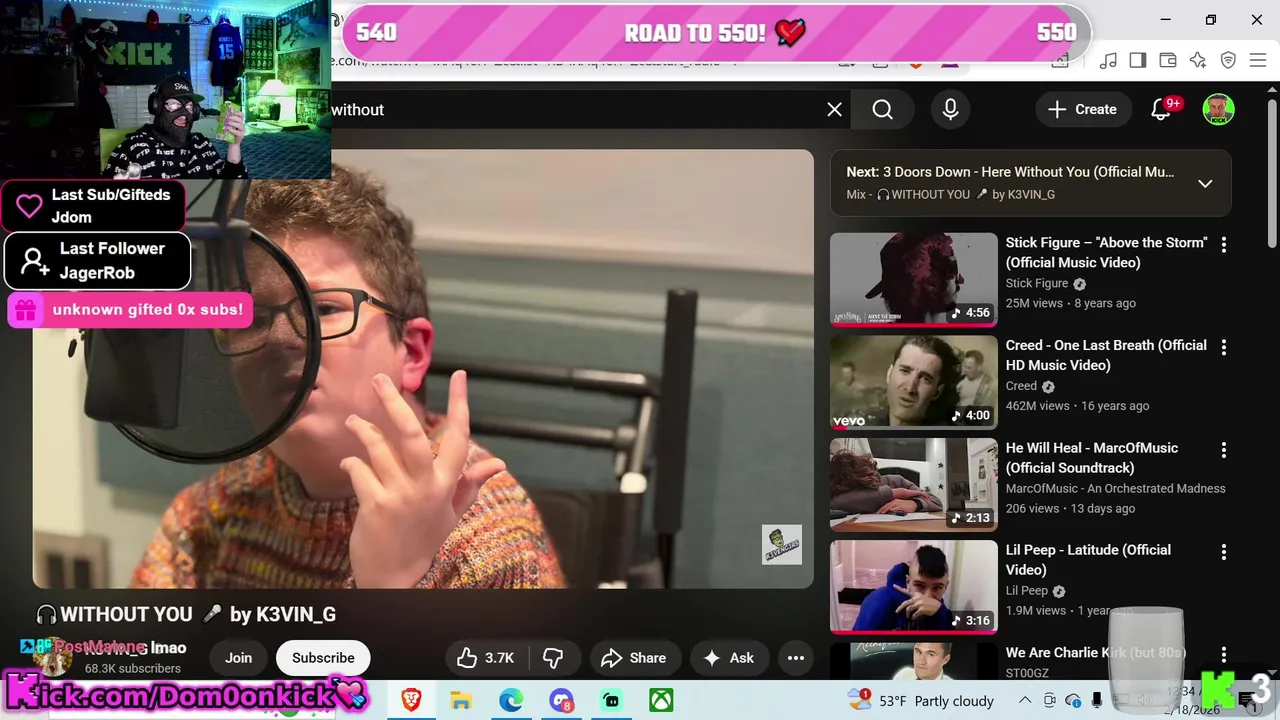This screenshot has width=1280, height=720.
Task: Subscribe to the K3VIN_G channel
Action: click(x=323, y=658)
